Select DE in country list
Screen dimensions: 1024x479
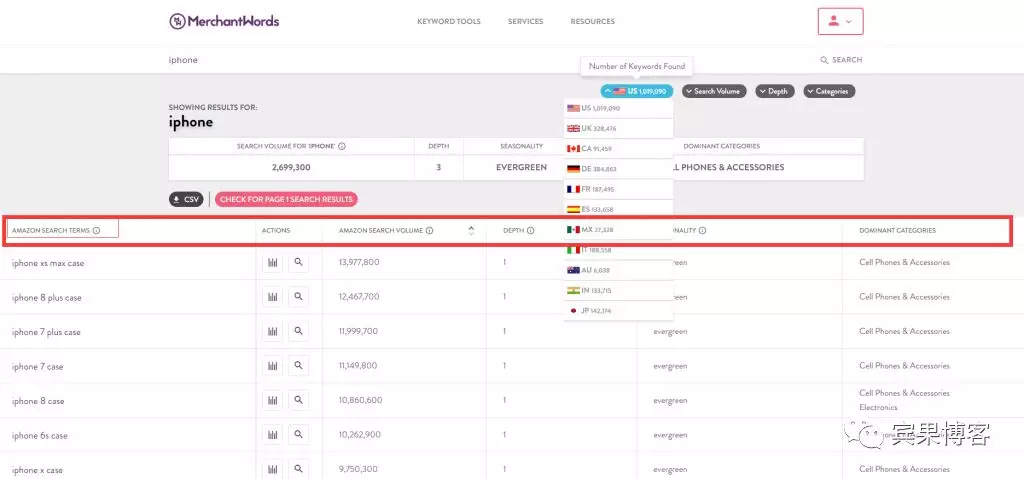pyautogui.click(x=618, y=169)
